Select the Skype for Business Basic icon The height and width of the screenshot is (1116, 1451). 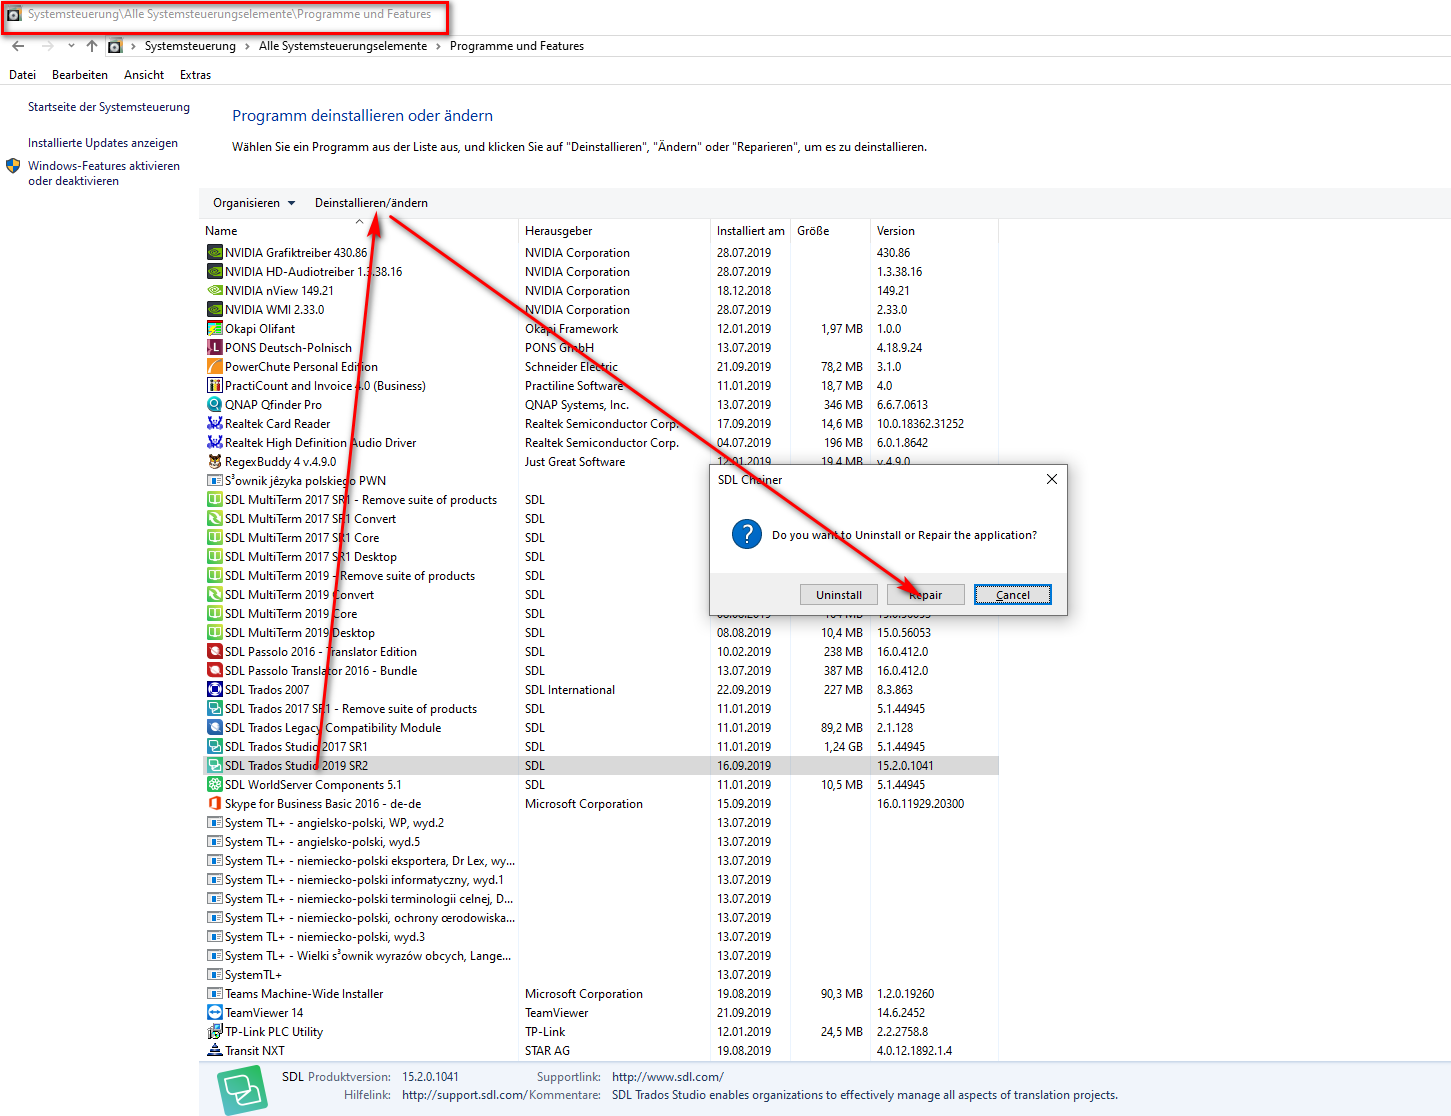tap(214, 804)
